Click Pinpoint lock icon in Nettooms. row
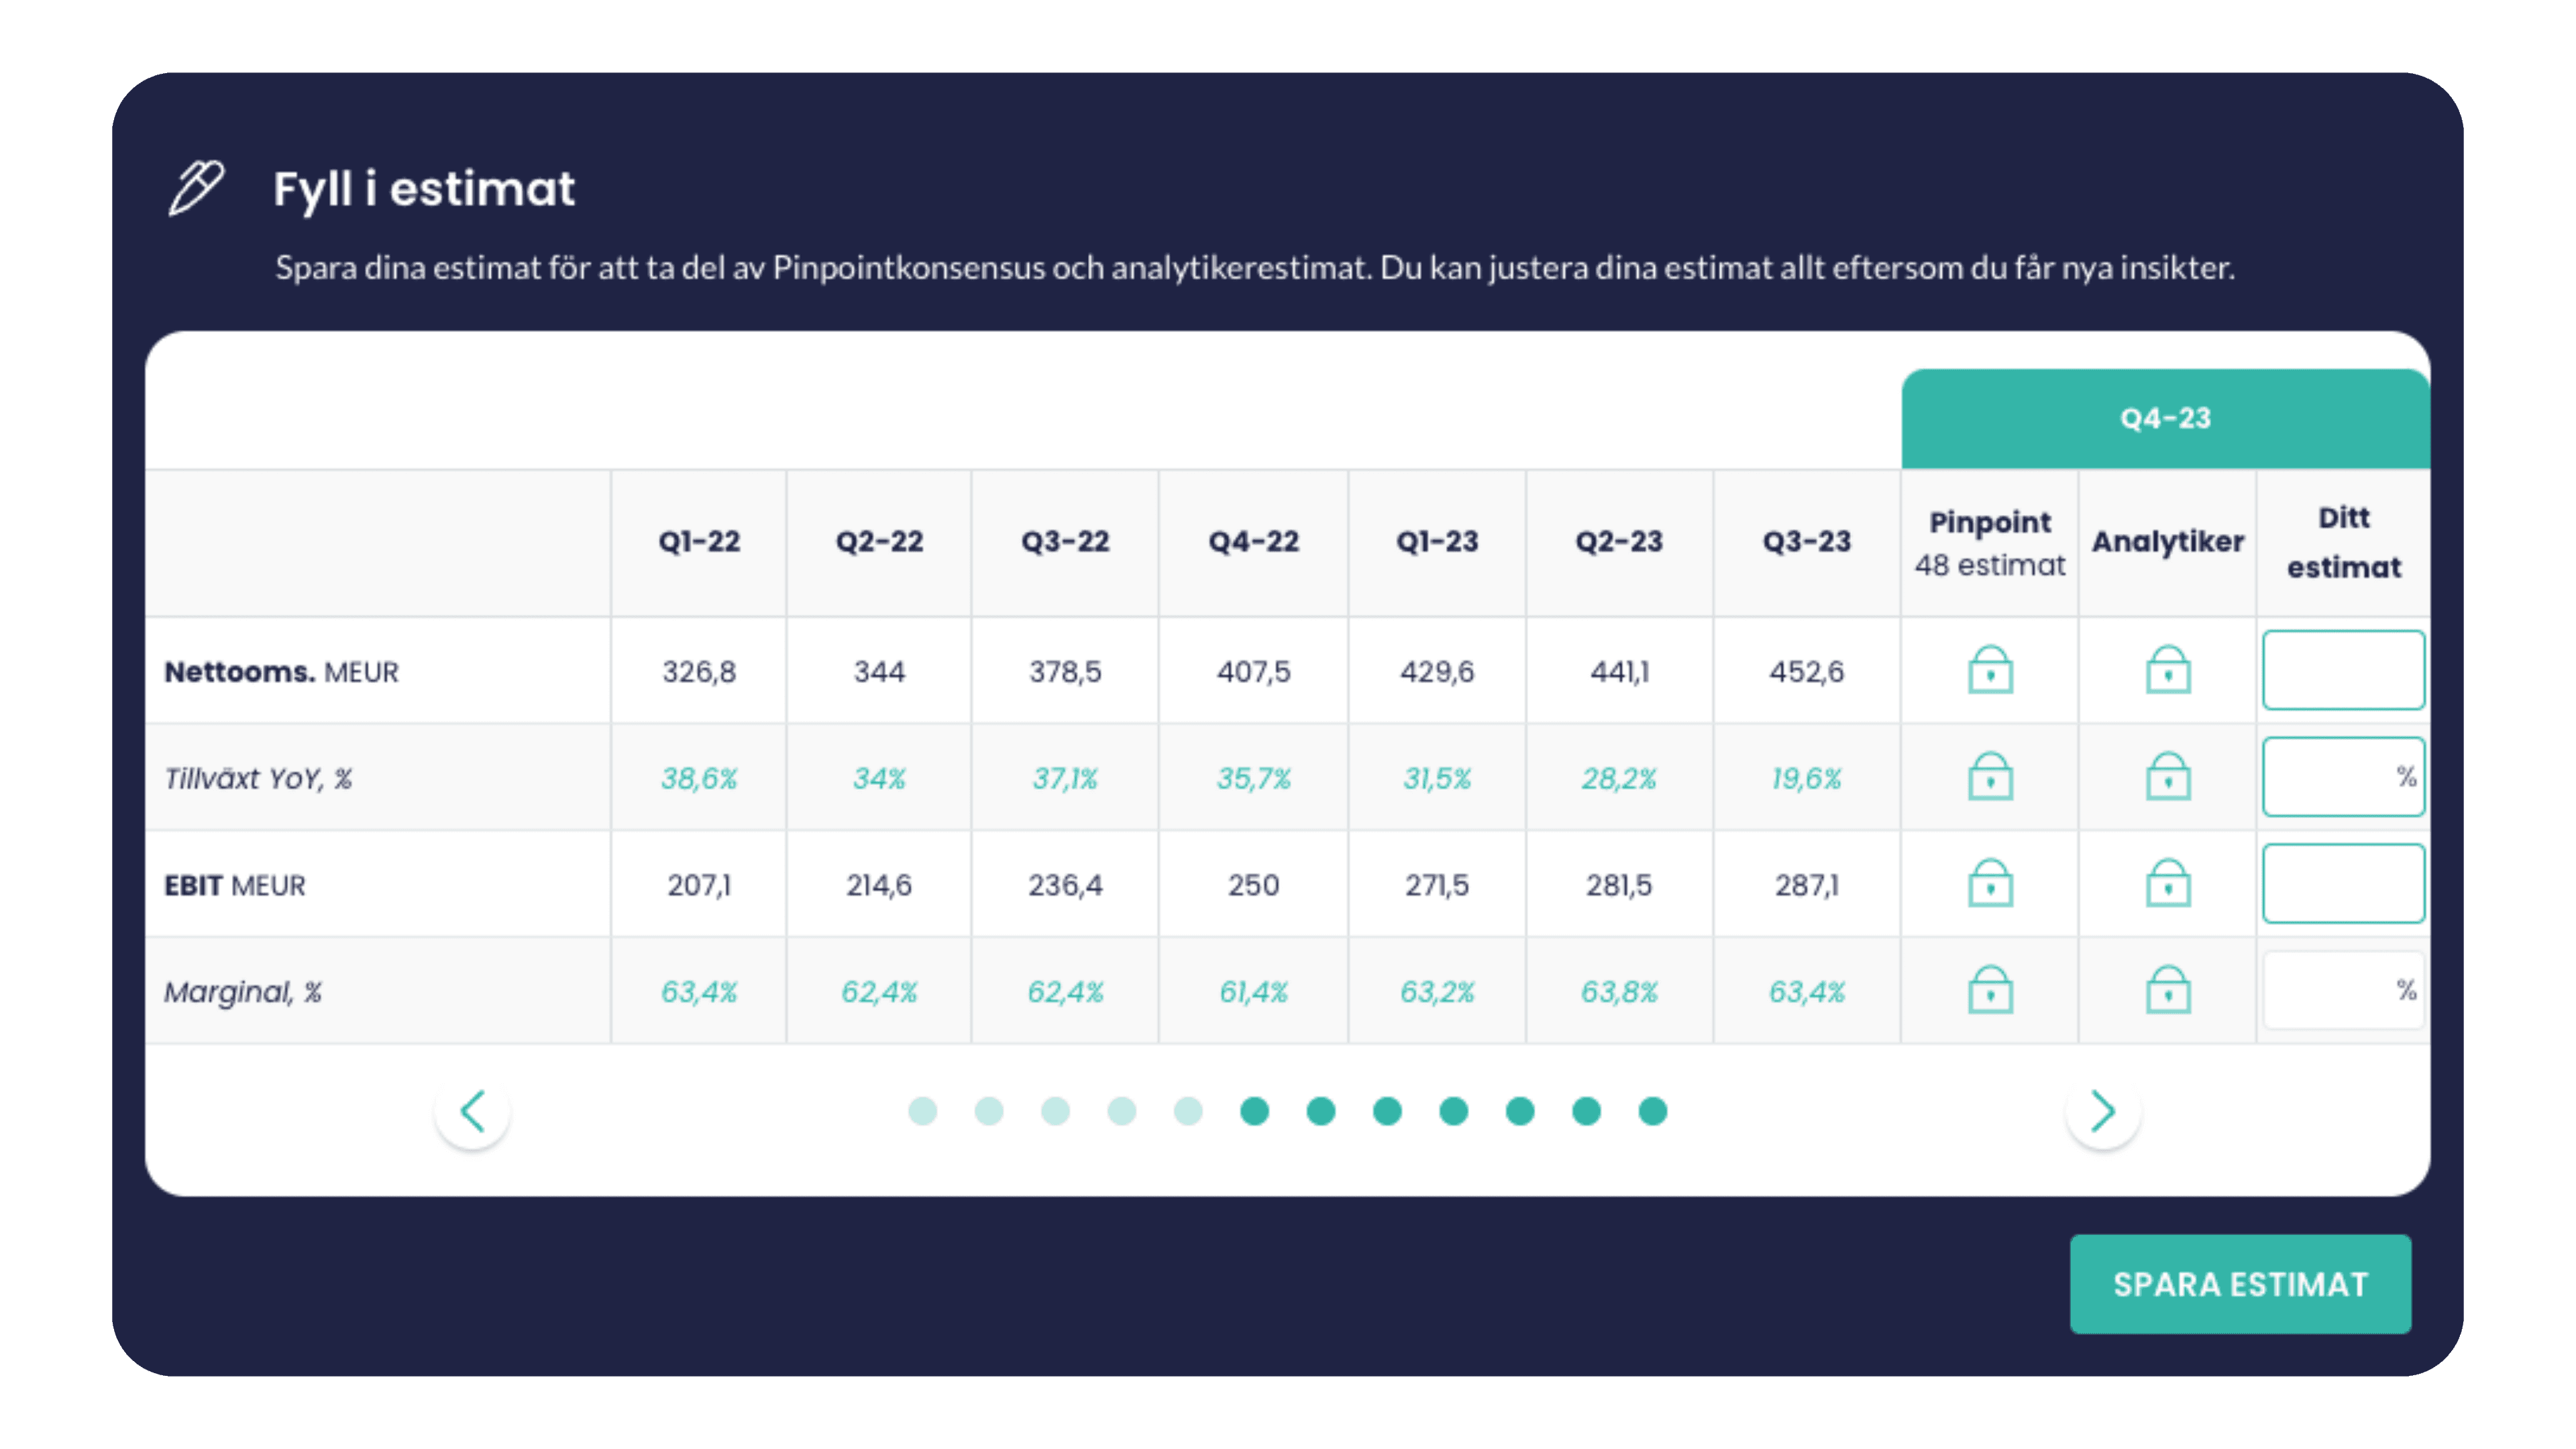 click(1990, 670)
